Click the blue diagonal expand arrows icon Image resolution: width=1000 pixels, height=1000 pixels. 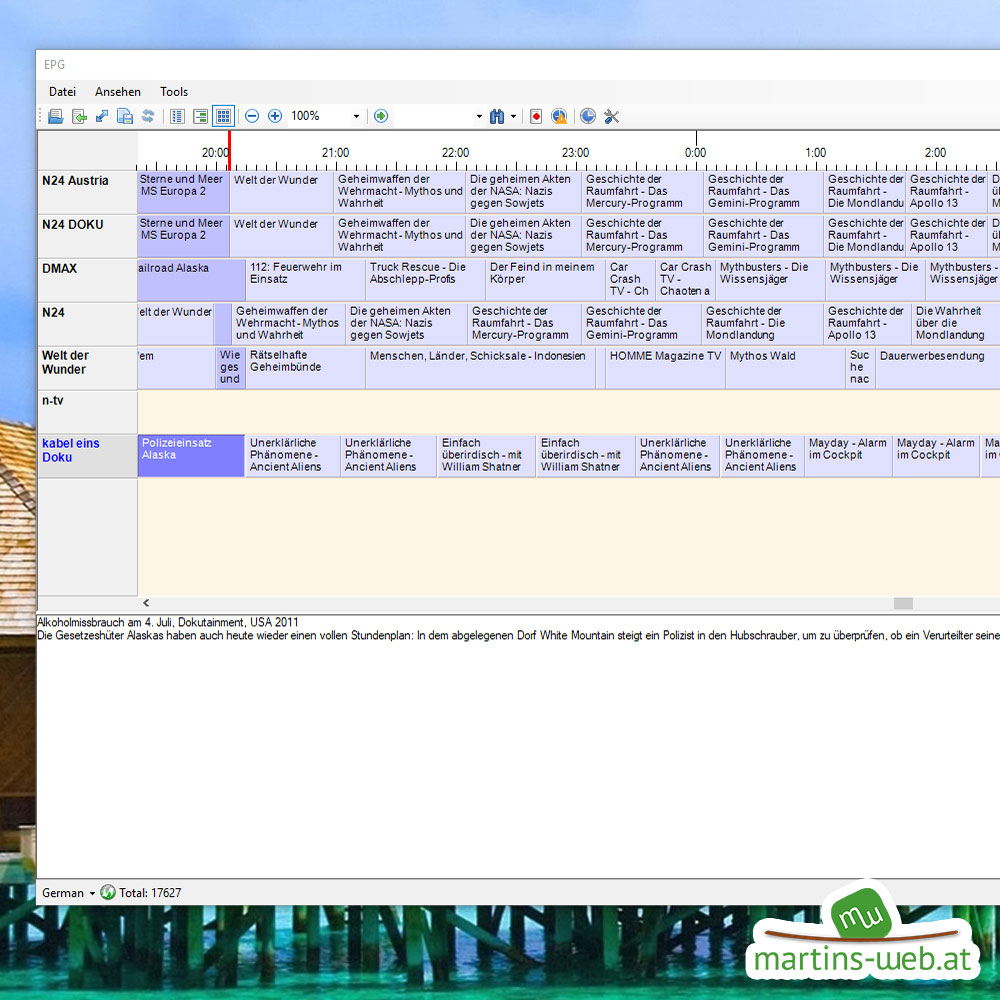[102, 116]
